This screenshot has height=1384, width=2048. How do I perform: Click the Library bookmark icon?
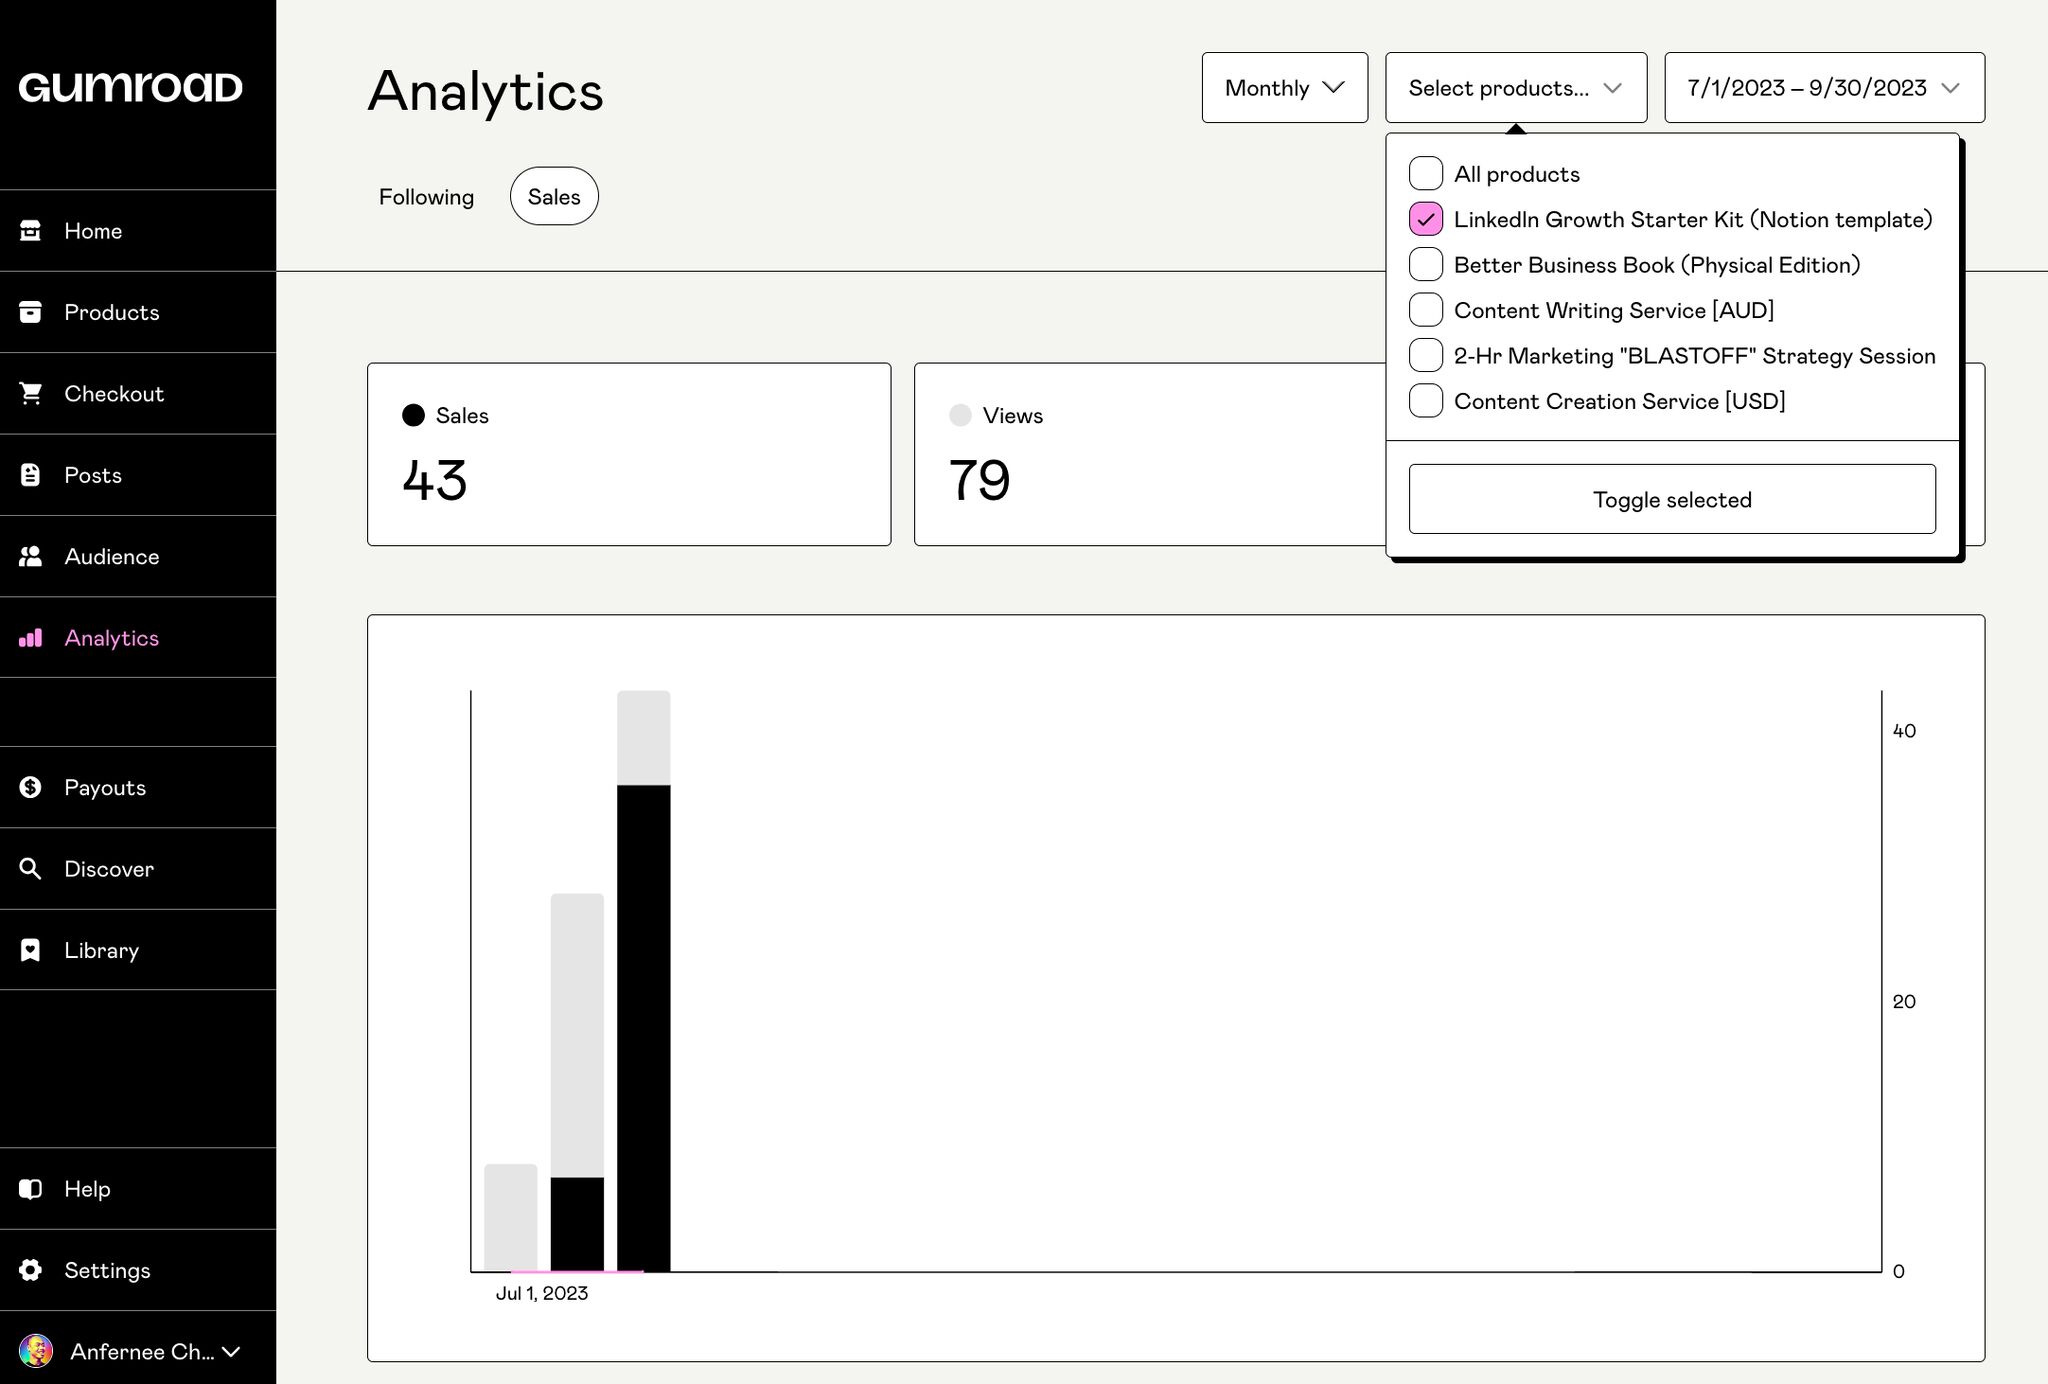(x=31, y=950)
